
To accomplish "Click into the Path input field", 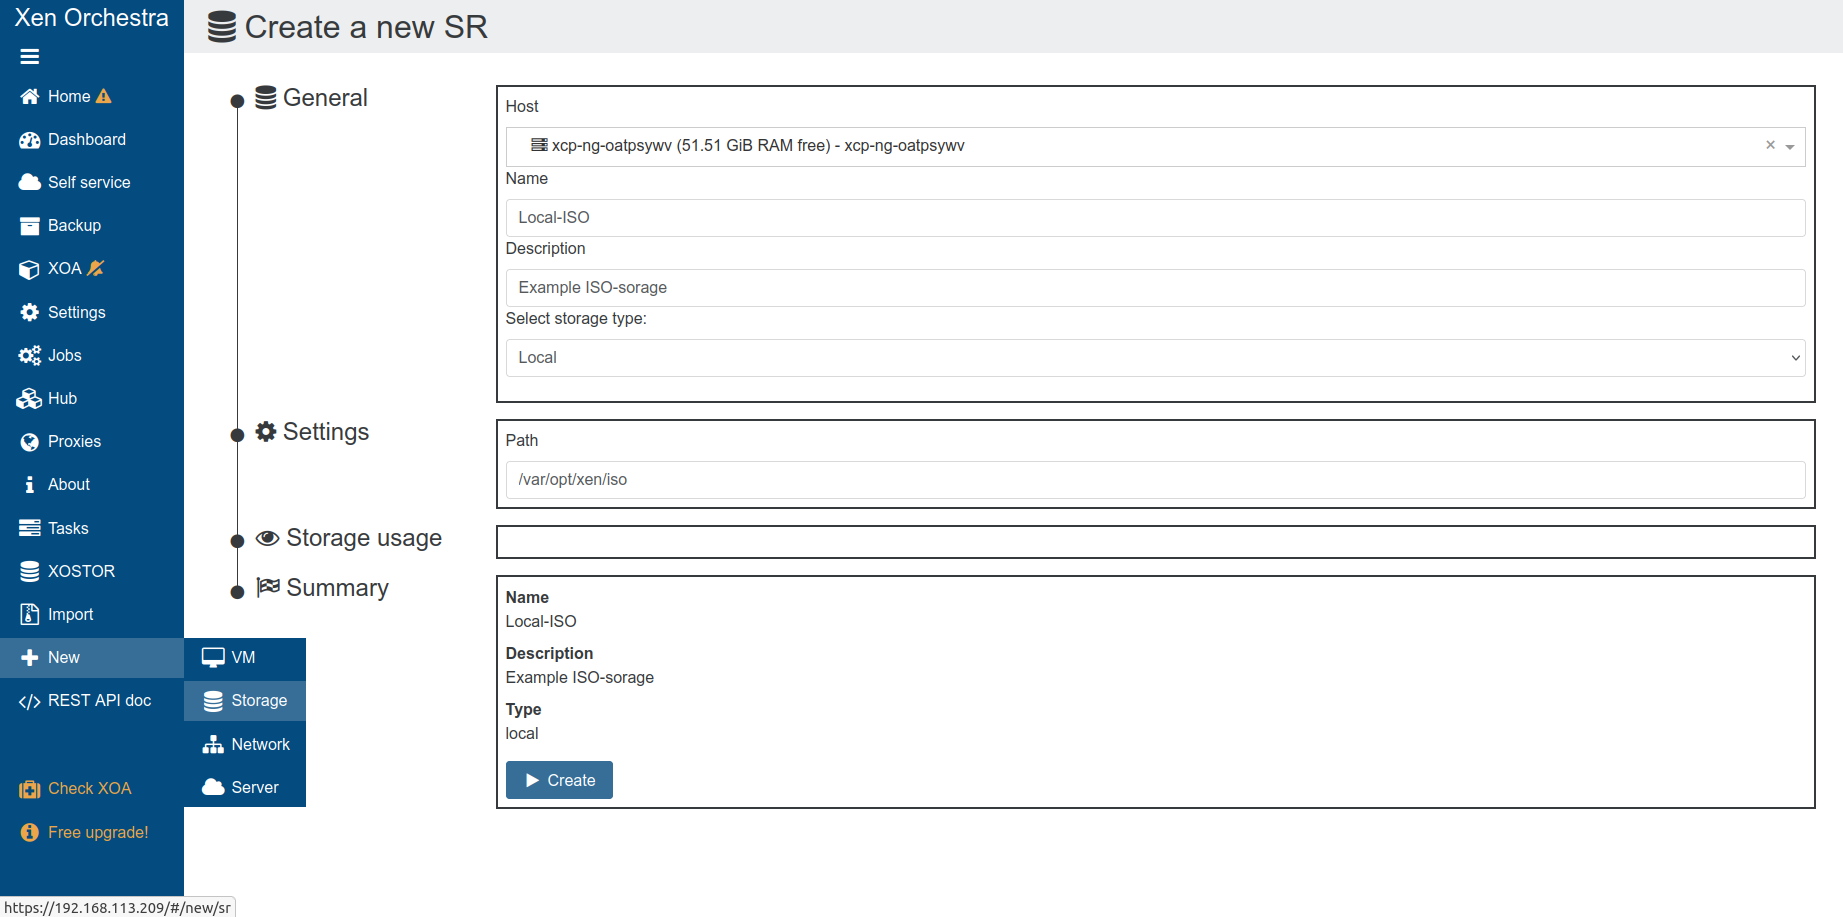I will click(1155, 480).
